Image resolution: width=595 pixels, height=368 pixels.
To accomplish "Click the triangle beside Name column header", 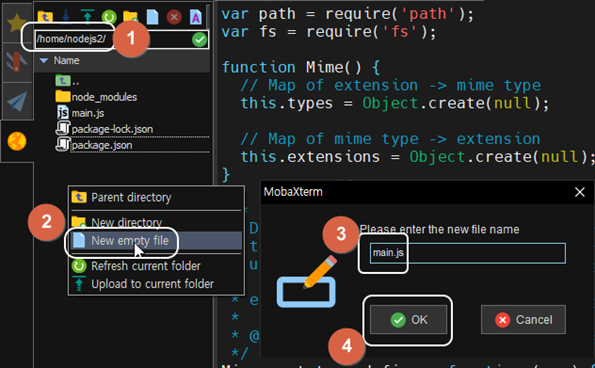I will tap(44, 60).
